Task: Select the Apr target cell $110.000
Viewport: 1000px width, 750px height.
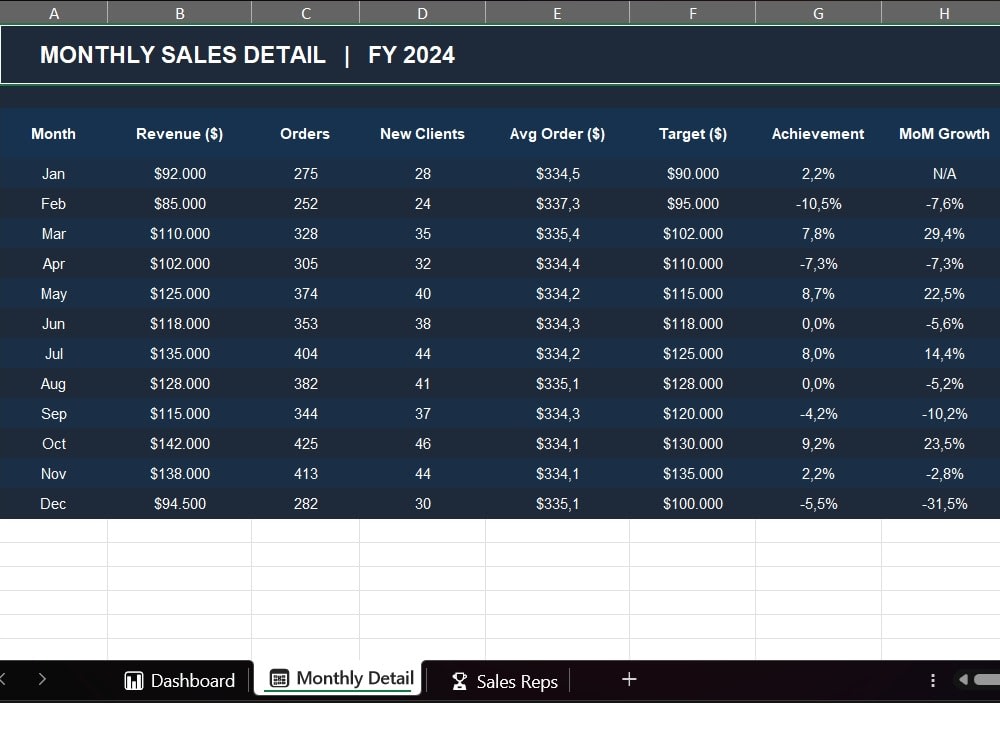Action: pyautogui.click(x=693, y=263)
